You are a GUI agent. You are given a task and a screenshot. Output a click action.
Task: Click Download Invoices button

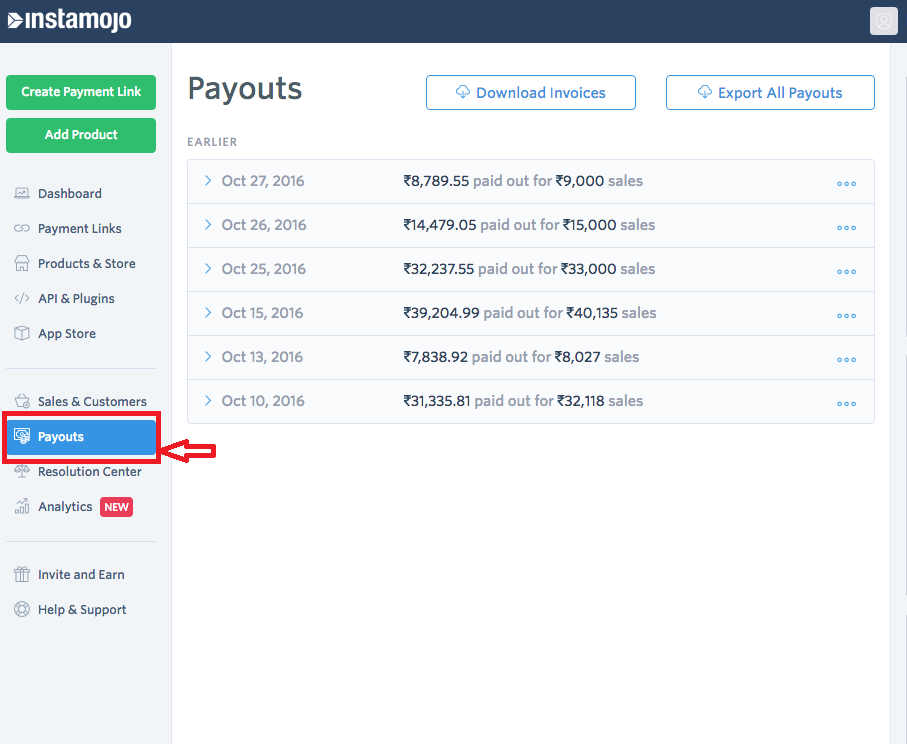(x=531, y=92)
